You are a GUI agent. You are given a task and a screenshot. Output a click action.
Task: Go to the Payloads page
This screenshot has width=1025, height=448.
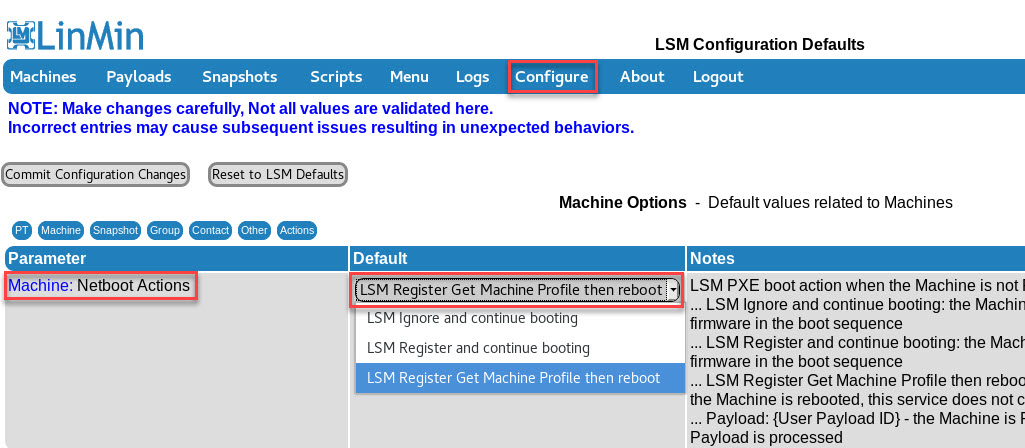[138, 77]
